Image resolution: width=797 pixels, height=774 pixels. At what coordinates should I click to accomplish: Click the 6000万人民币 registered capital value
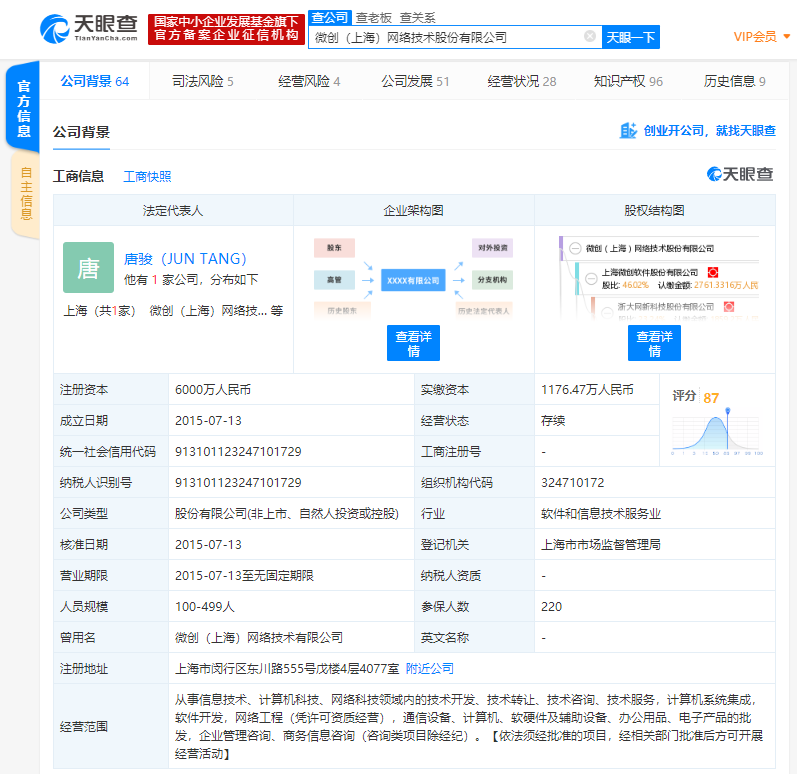(x=213, y=390)
